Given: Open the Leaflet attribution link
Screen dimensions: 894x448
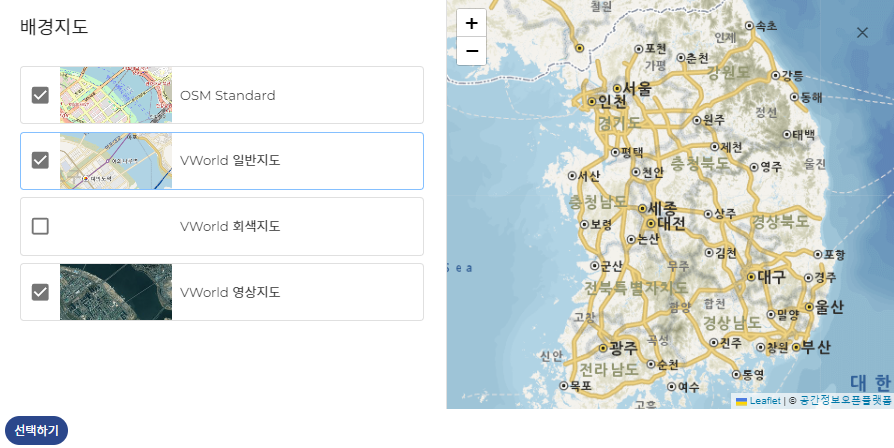Looking at the screenshot, I should click(x=764, y=400).
